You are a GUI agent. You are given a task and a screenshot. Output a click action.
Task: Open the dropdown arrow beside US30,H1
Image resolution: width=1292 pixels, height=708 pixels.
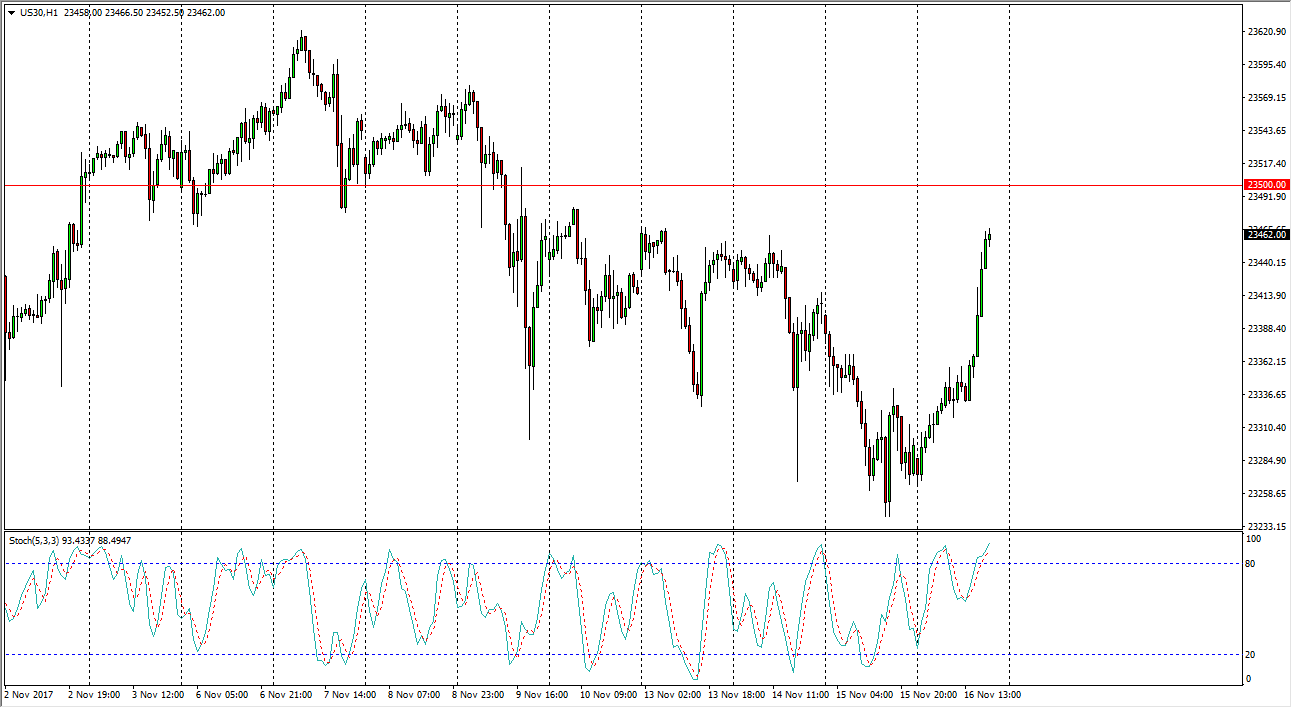pyautogui.click(x=11, y=12)
